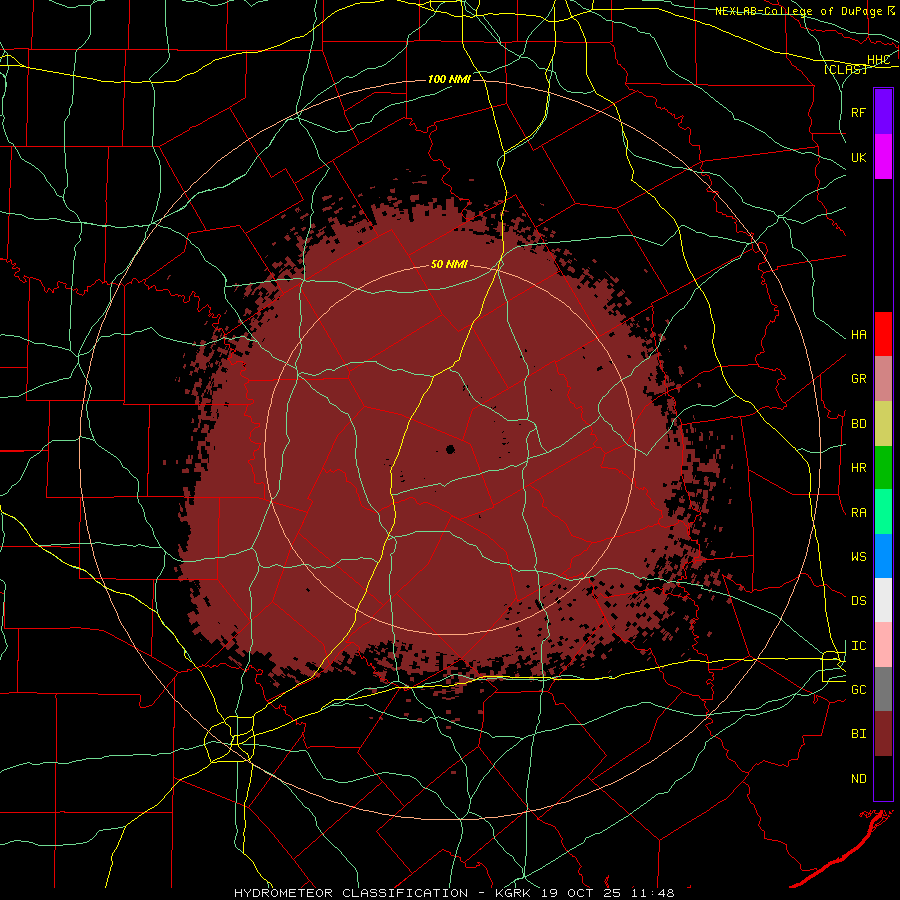Image resolution: width=900 pixels, height=900 pixels.
Task: Click the BD yellow legend swatch
Action: 883,424
